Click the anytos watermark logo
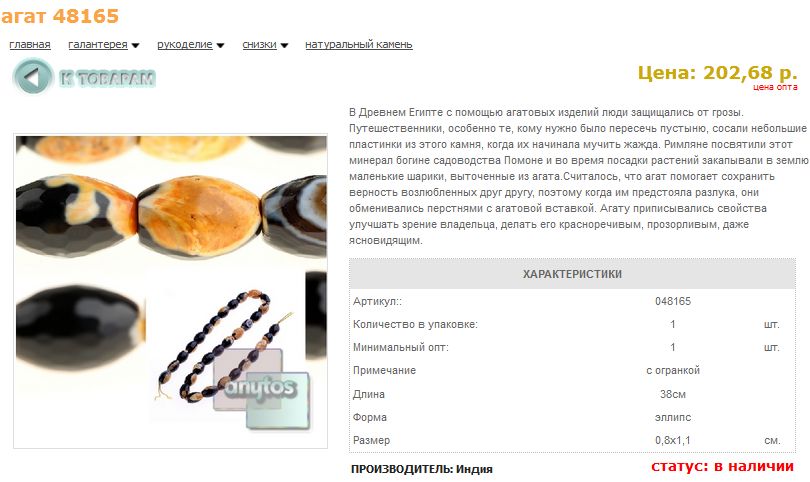The image size is (810, 482). click(x=262, y=387)
